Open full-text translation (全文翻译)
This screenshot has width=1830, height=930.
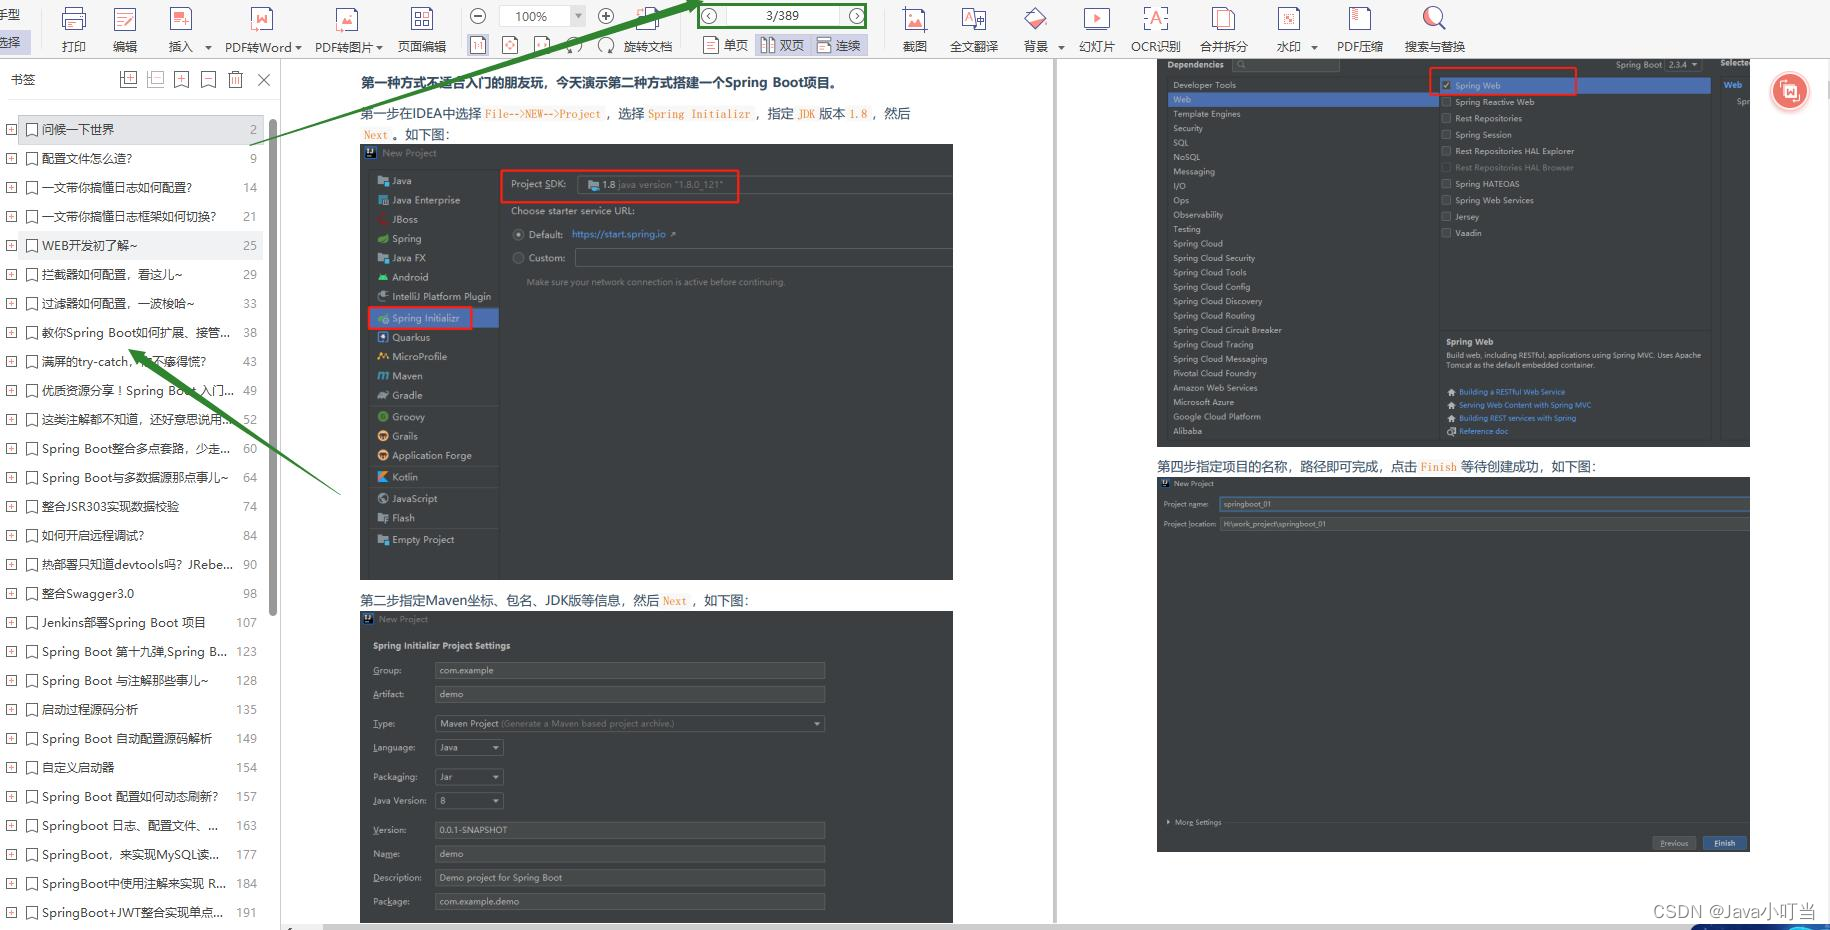click(x=974, y=19)
